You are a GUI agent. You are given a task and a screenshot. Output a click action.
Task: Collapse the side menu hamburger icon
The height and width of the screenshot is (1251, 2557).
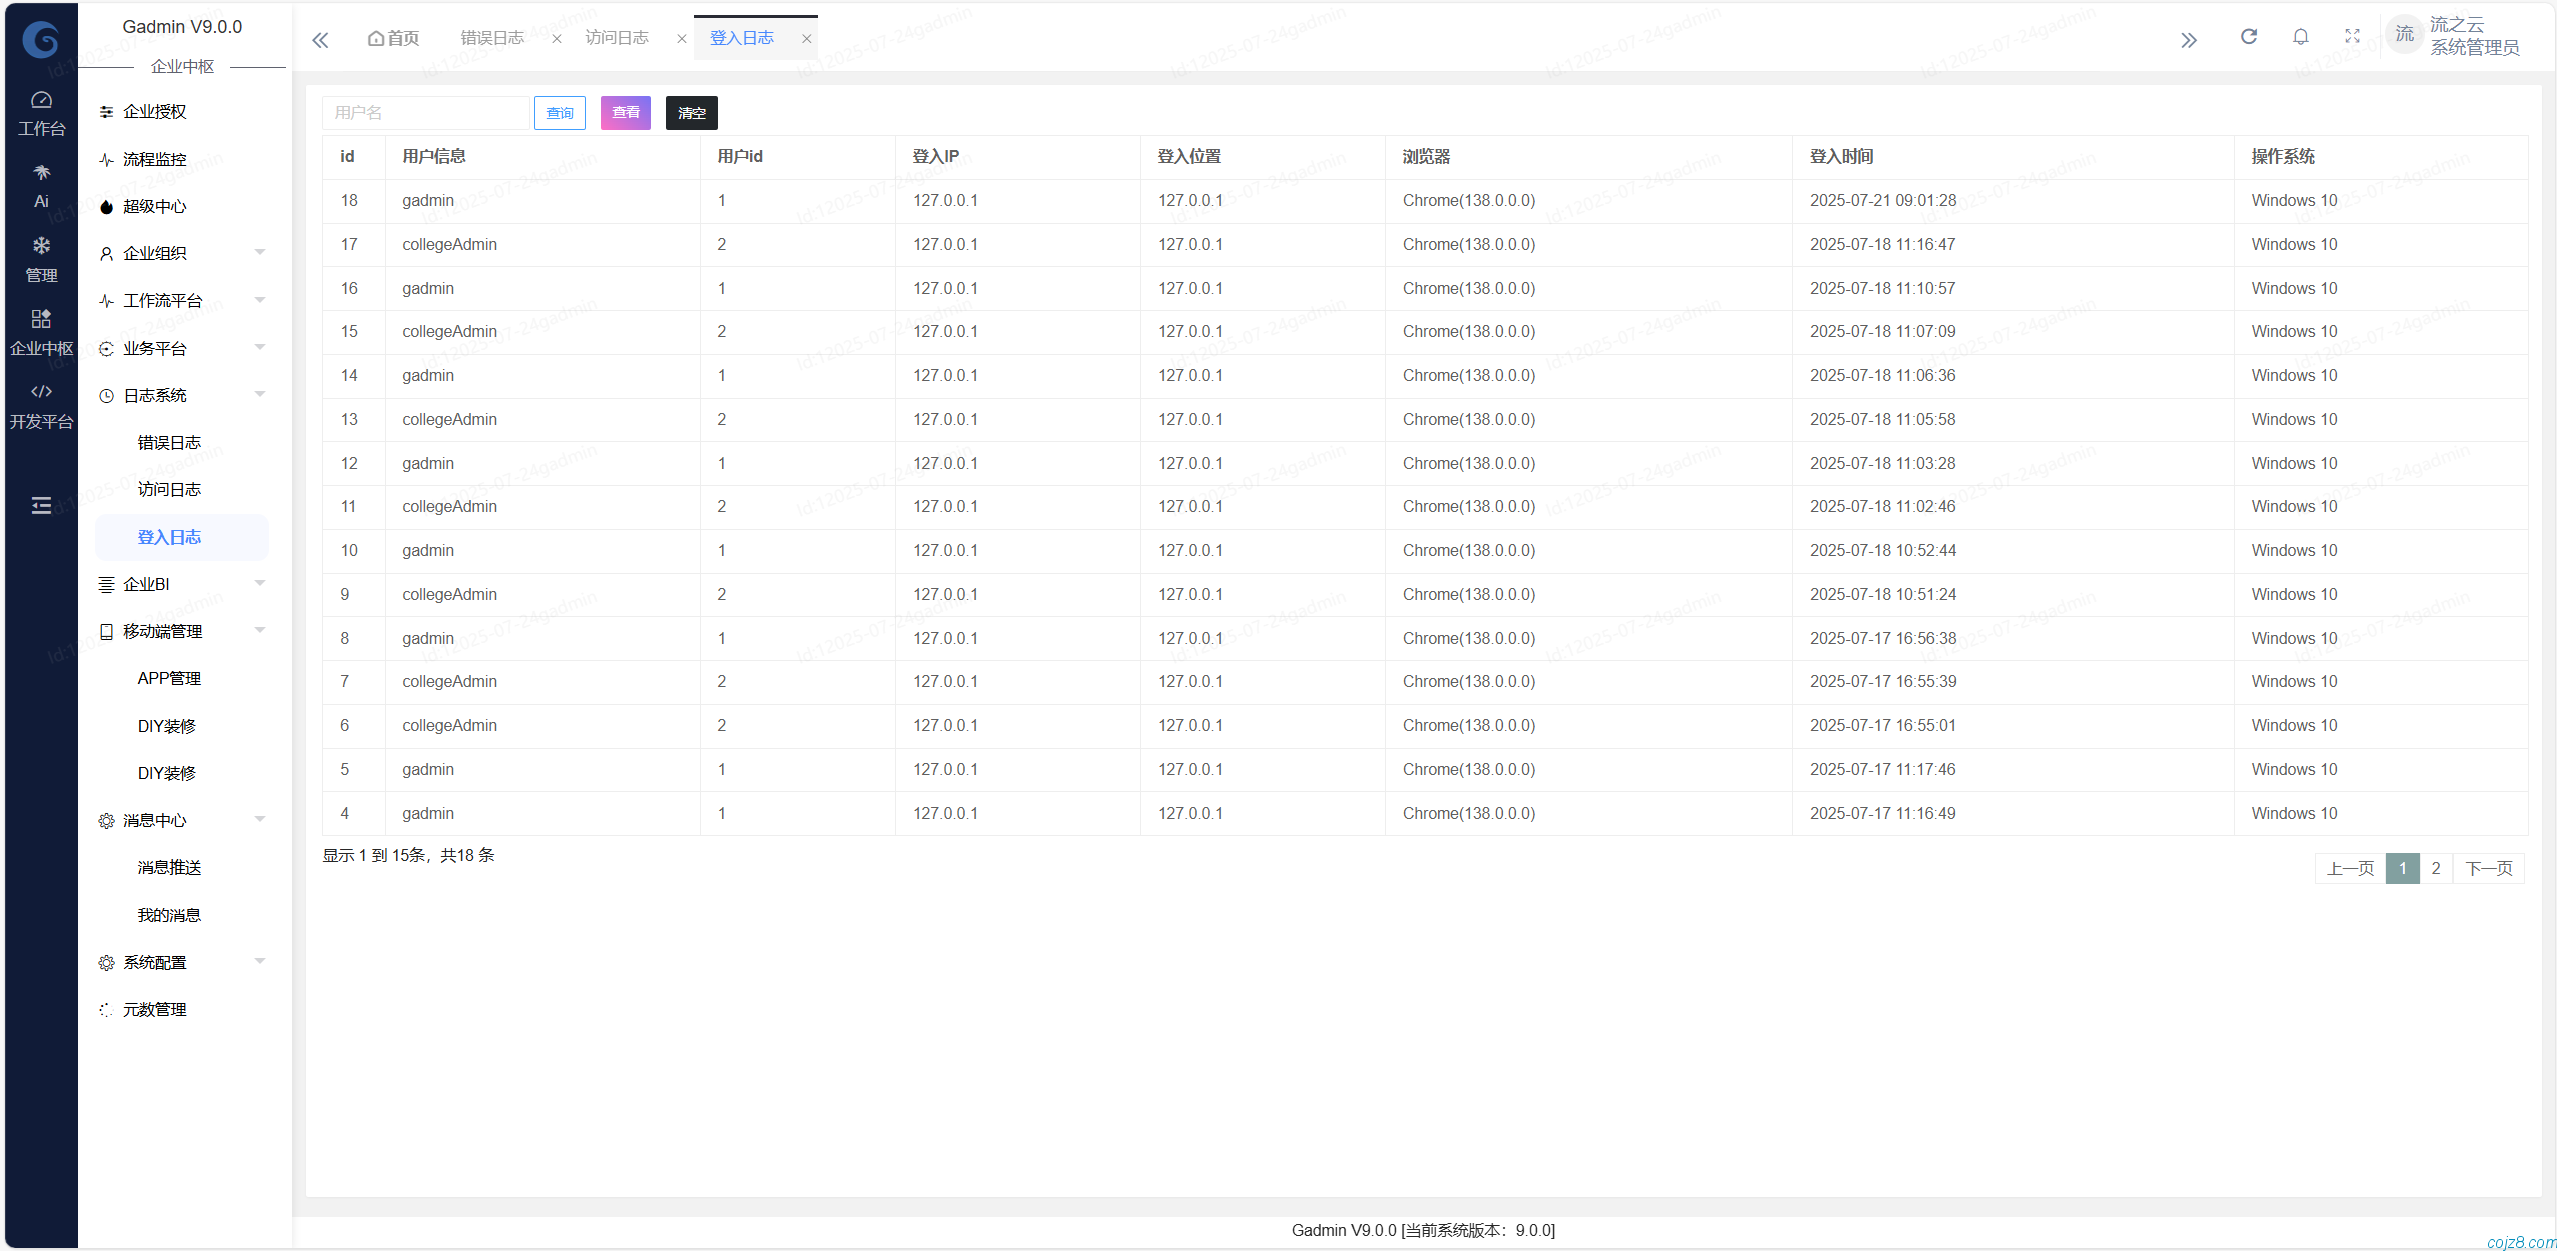41,505
